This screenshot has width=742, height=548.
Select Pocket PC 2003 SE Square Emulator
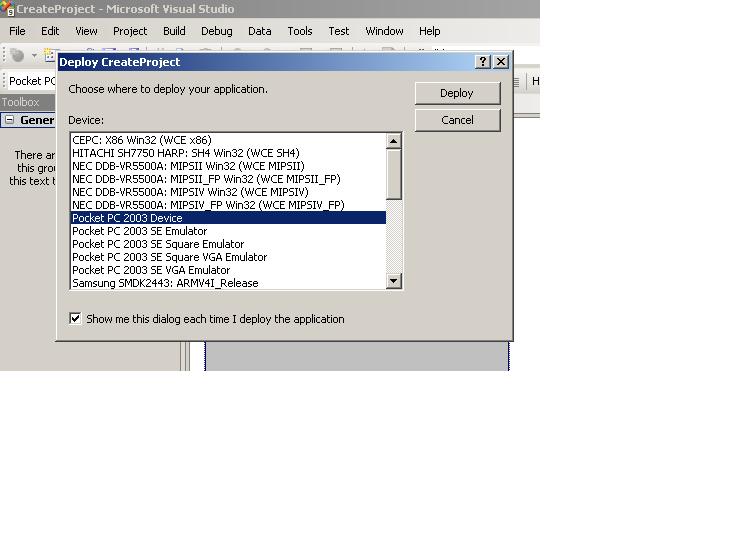tap(228, 244)
